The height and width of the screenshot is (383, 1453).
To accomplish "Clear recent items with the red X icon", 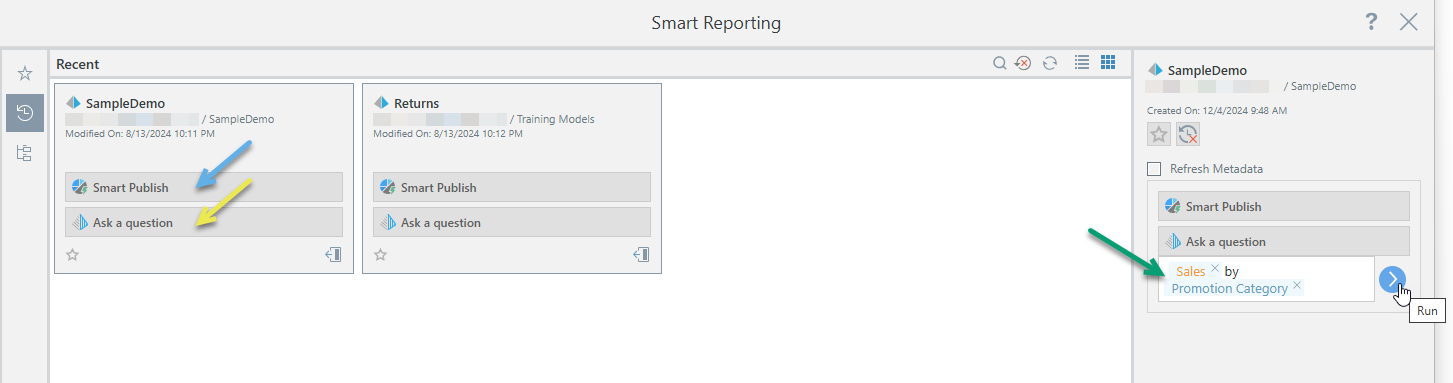I will click(x=1023, y=63).
